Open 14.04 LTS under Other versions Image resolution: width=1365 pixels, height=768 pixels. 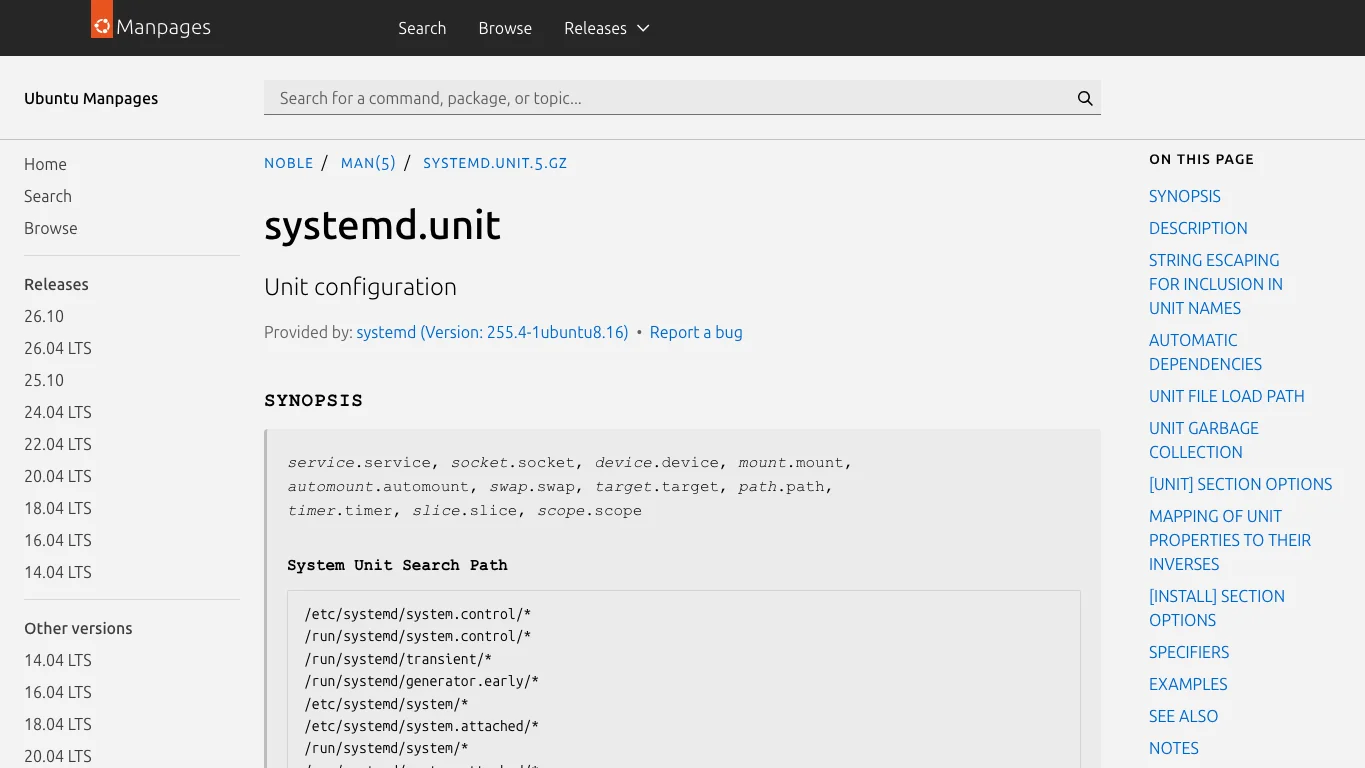(58, 660)
